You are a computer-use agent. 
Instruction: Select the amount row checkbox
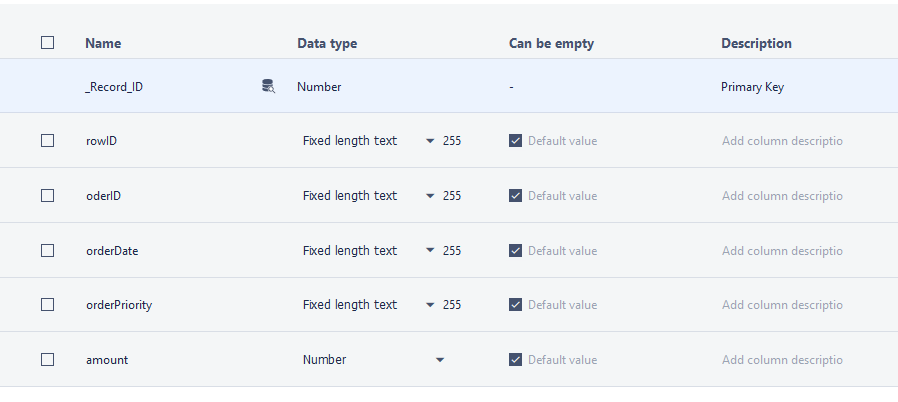47,360
